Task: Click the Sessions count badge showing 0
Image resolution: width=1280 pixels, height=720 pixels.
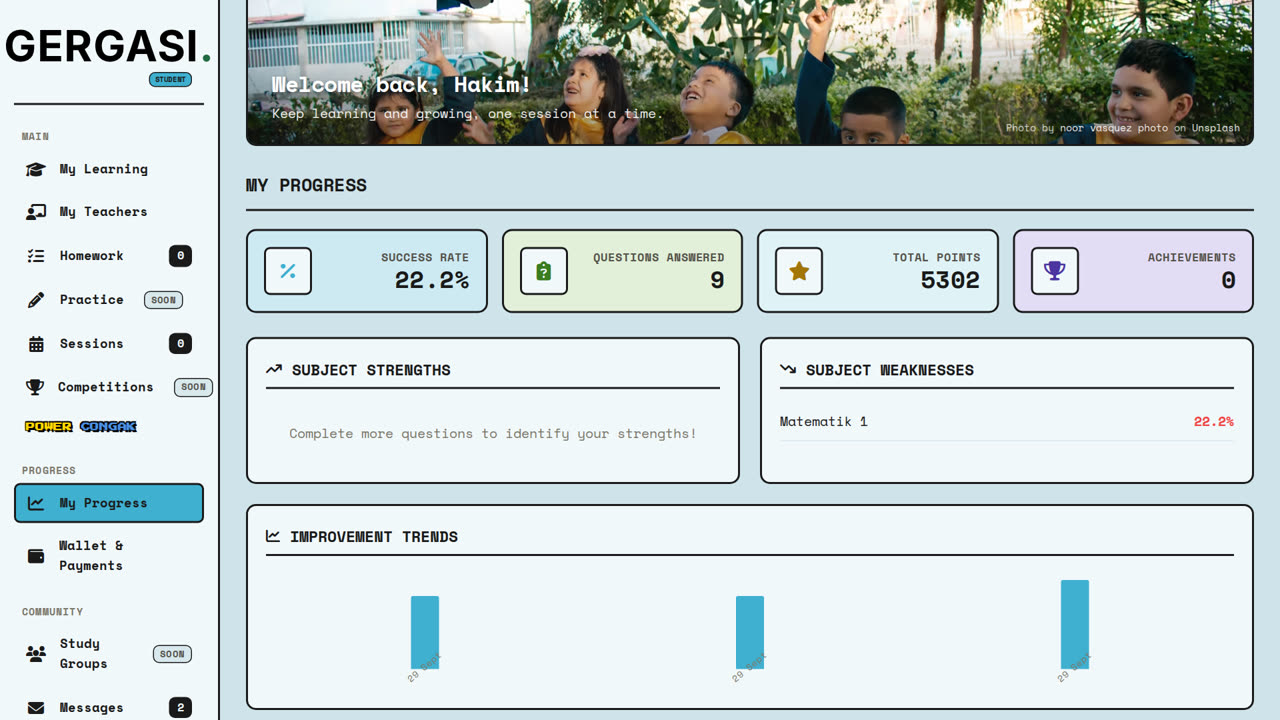Action: point(180,344)
